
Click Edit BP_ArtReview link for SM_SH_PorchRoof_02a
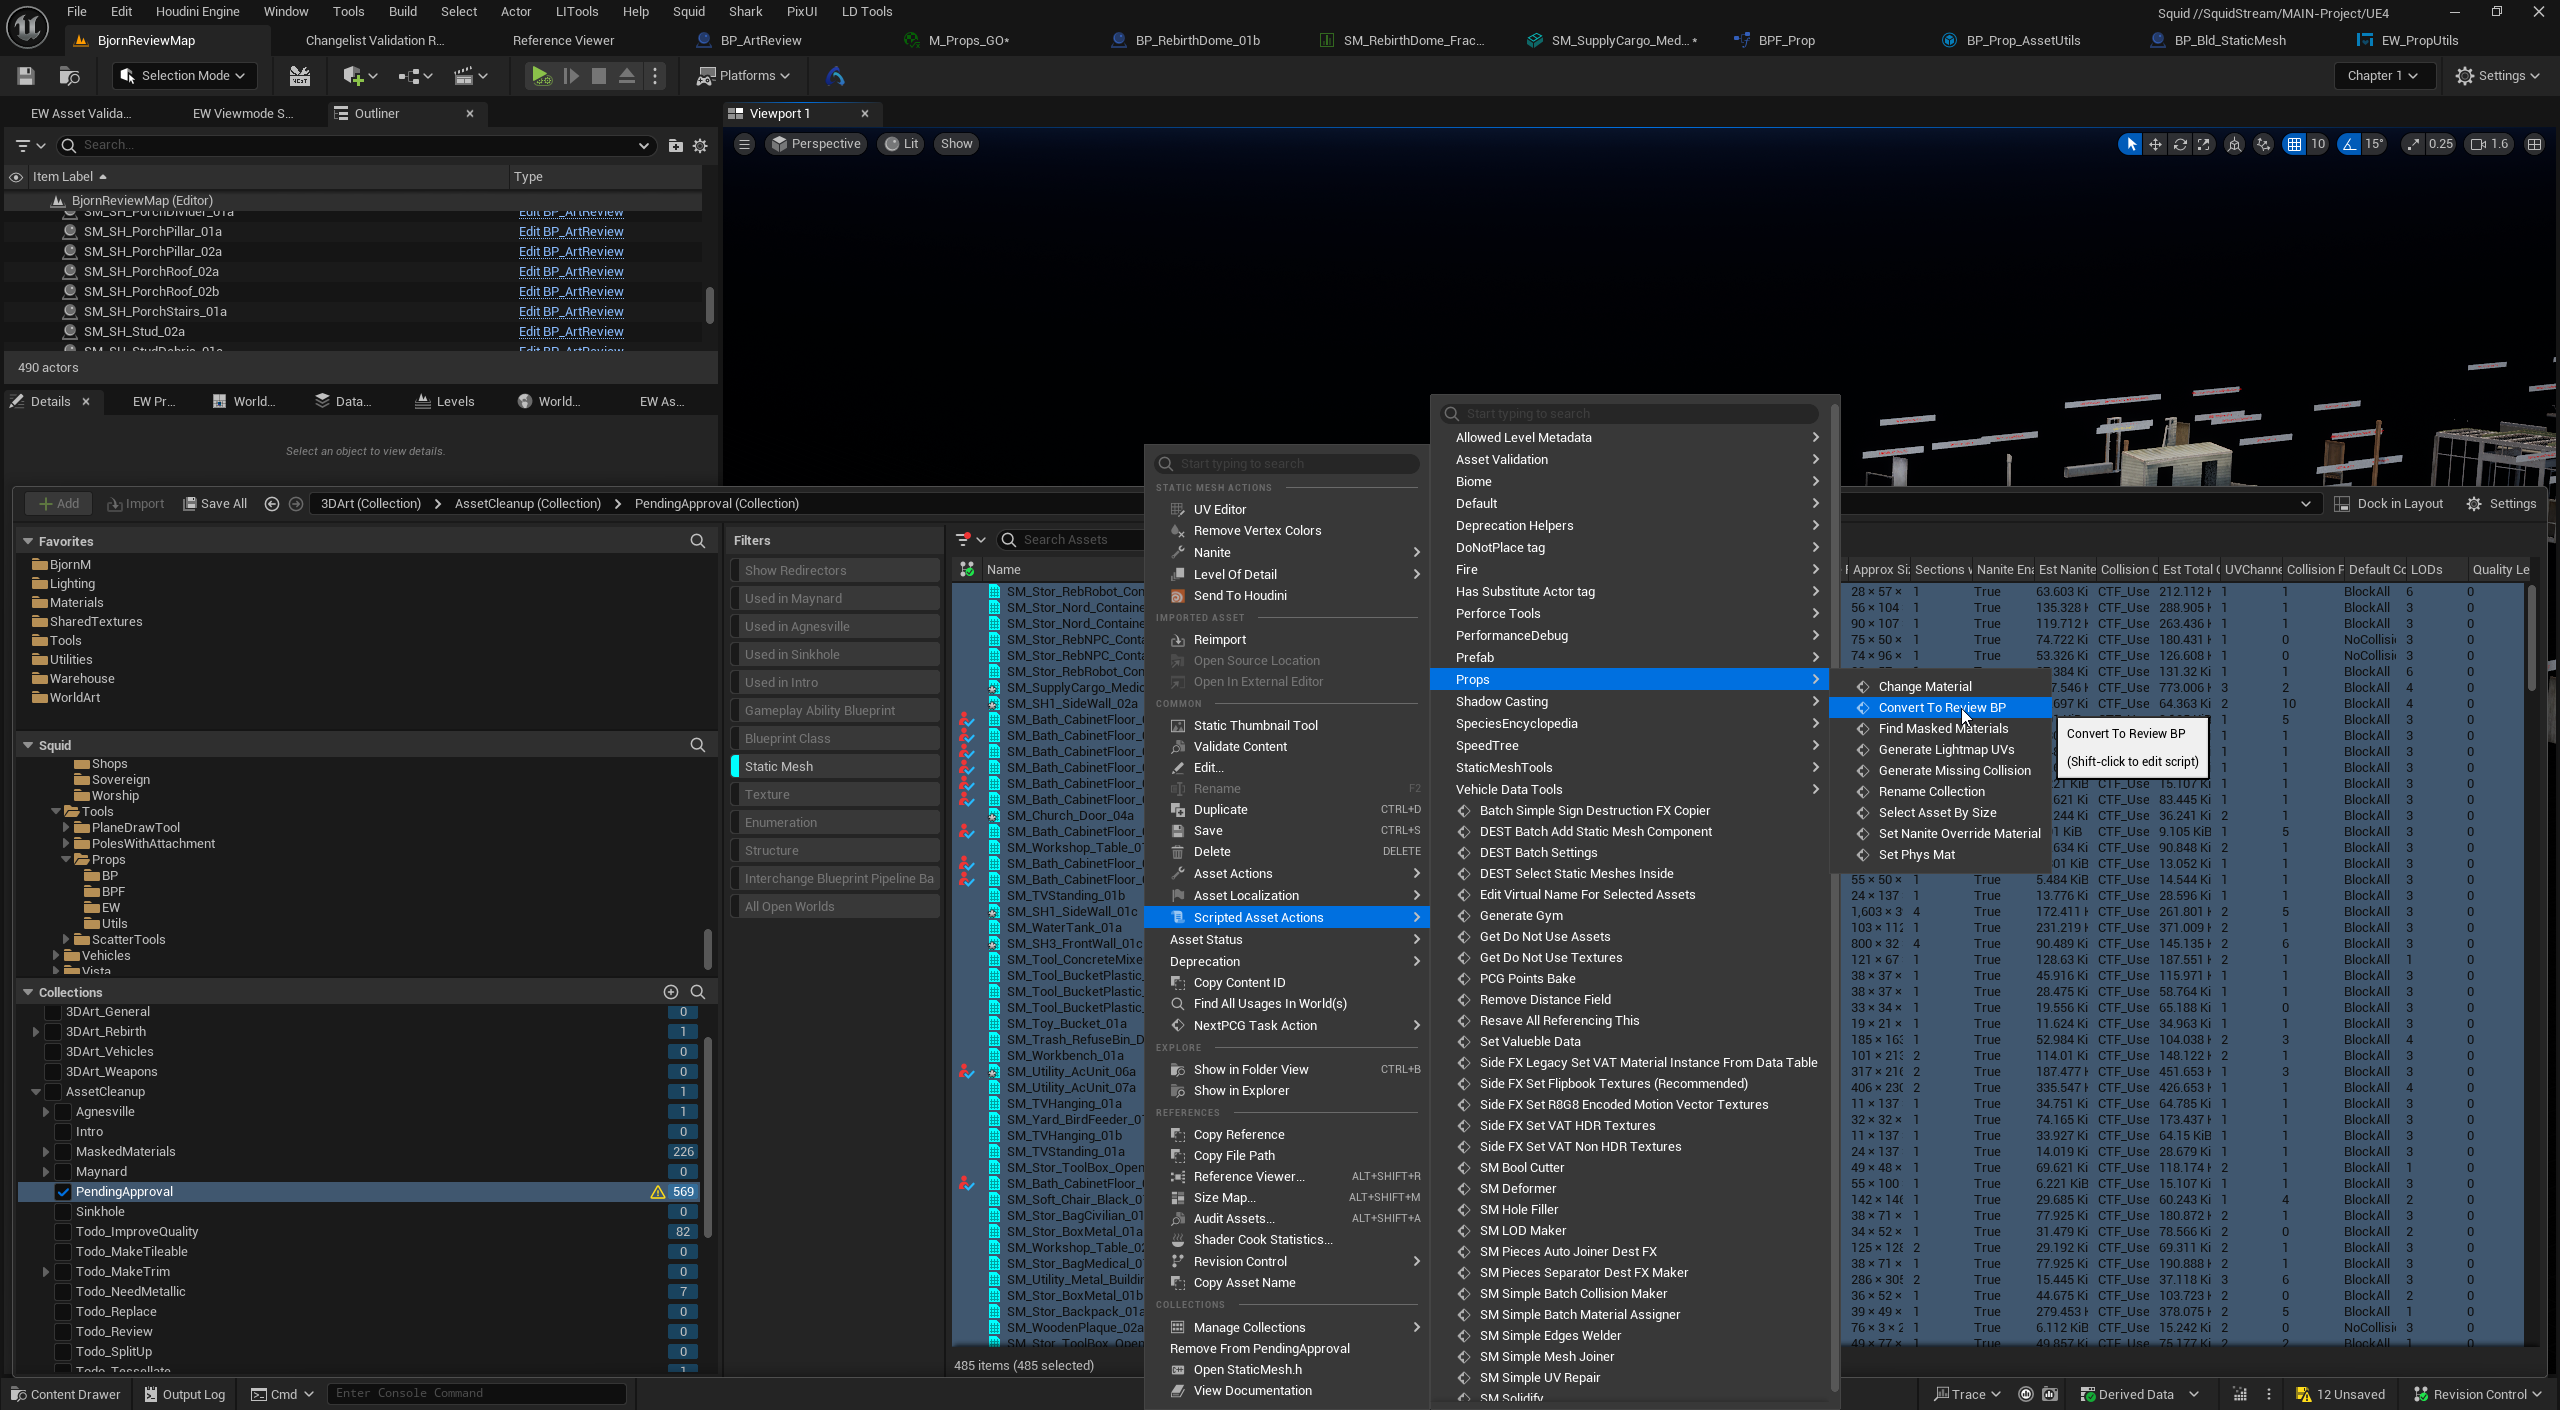(x=571, y=272)
